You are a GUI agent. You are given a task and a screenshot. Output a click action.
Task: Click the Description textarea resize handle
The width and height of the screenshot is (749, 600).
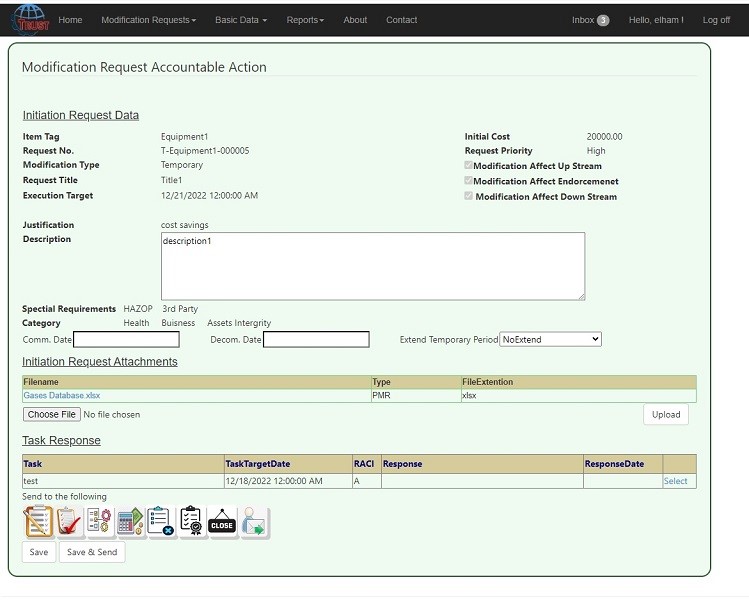click(x=581, y=297)
